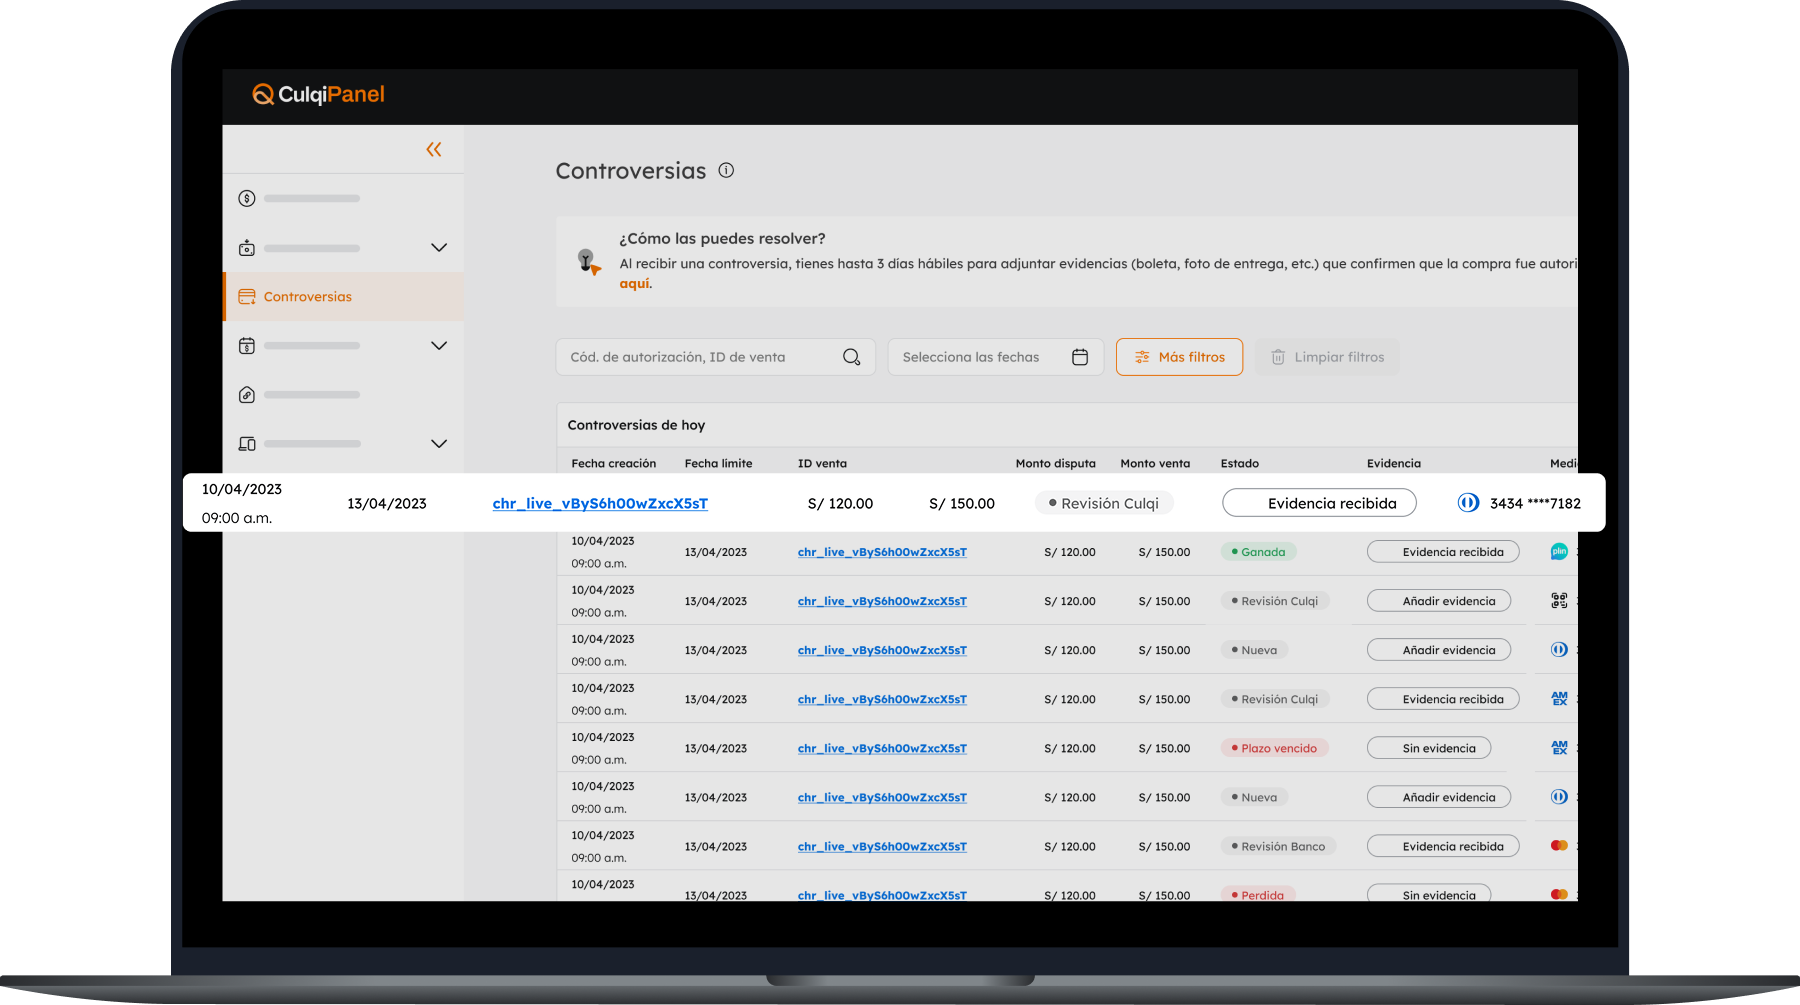
Task: Click the CulqiPanel logo
Action: click(x=319, y=95)
